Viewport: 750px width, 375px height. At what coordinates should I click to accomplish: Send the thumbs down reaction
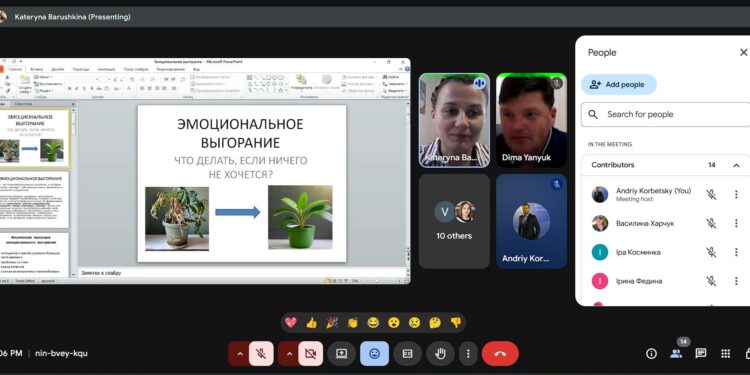pos(455,322)
